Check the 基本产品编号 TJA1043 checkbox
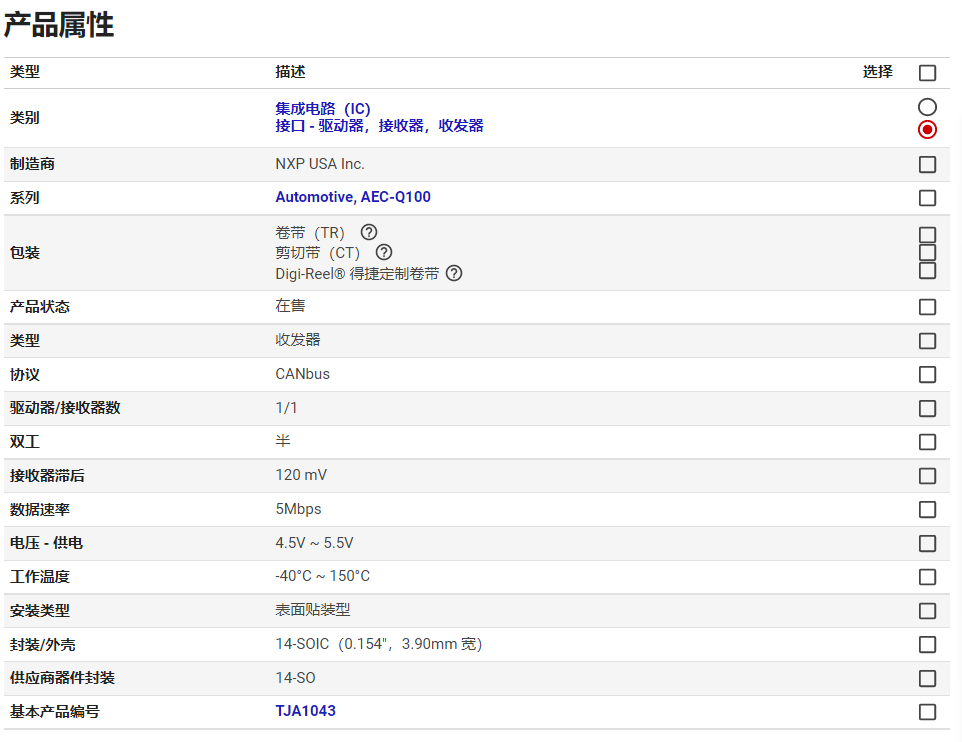Image resolution: width=962 pixels, height=742 pixels. (927, 712)
